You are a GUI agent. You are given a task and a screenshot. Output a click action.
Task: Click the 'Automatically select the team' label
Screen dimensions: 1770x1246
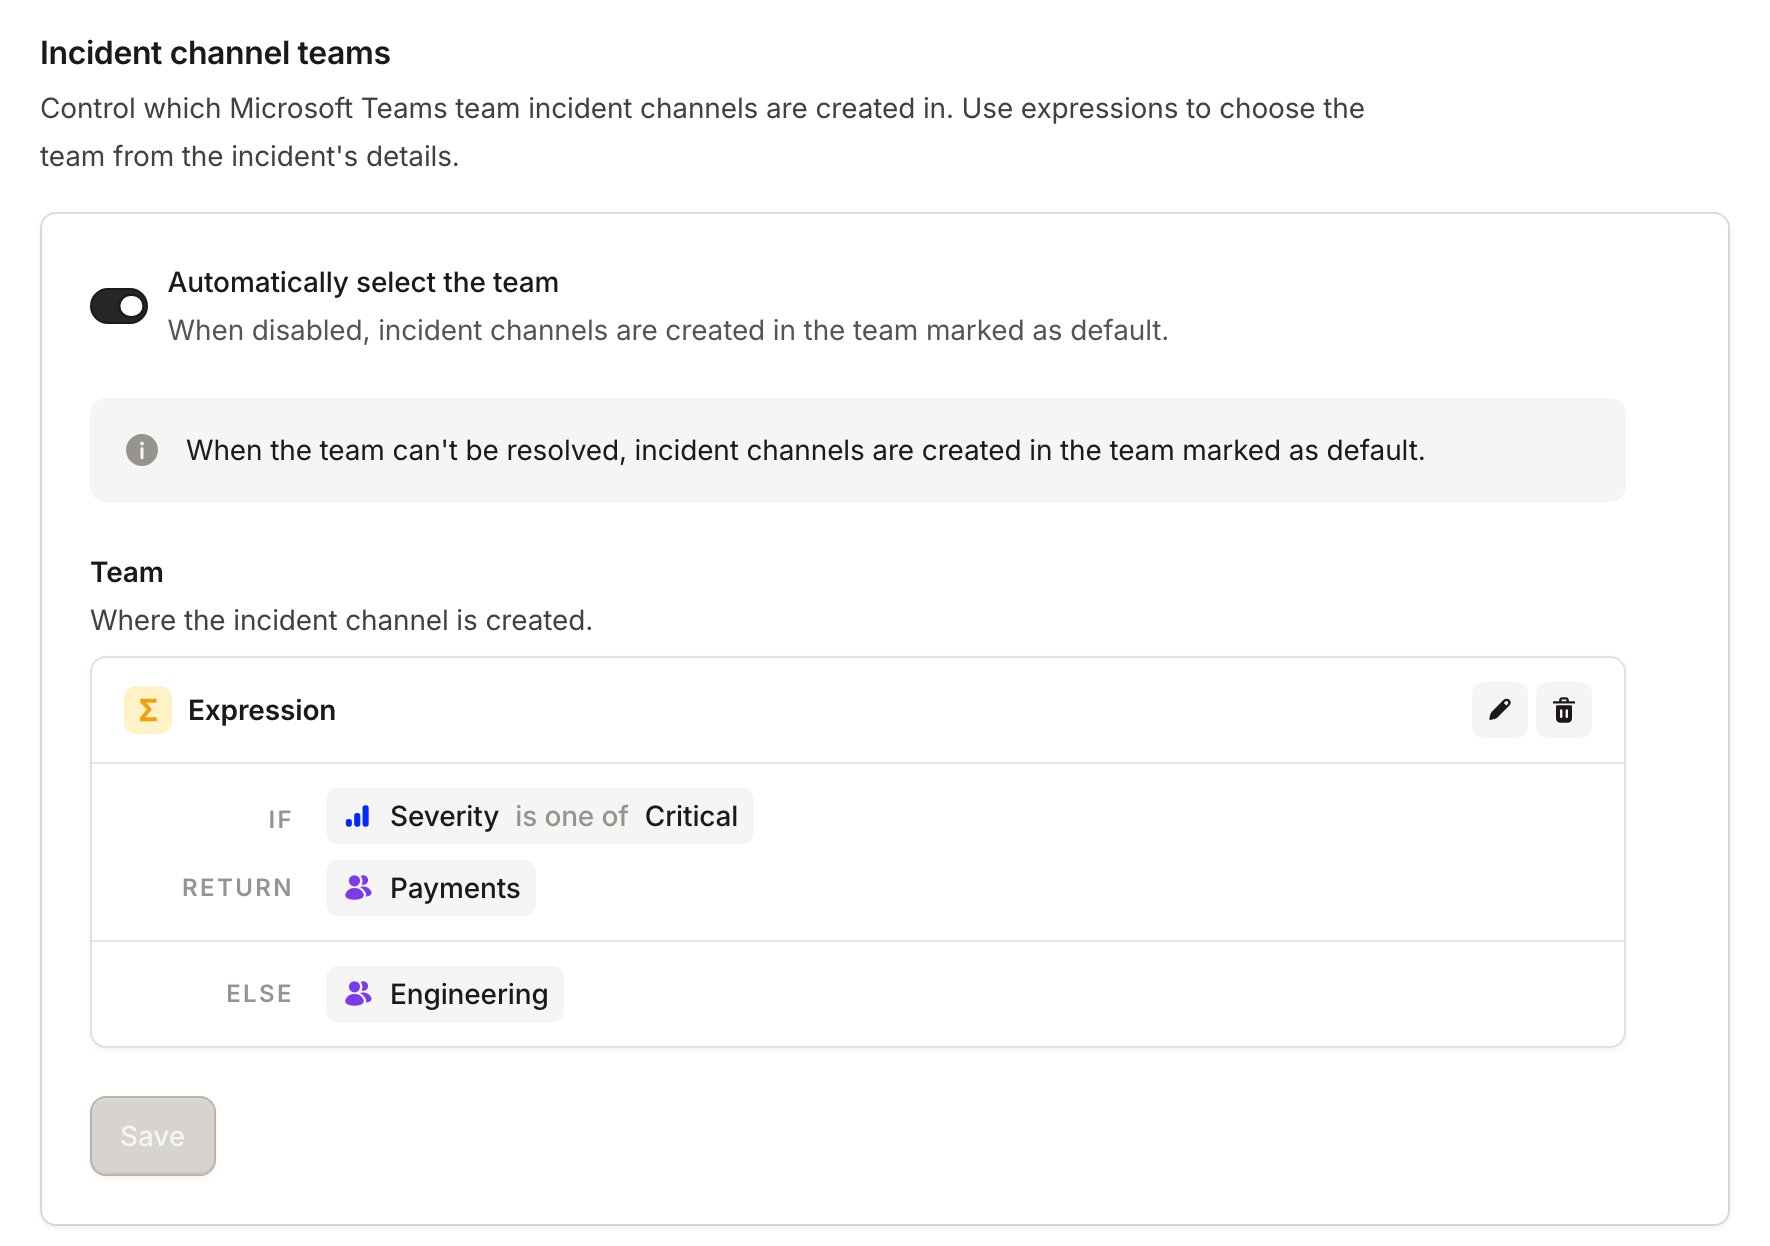(363, 282)
